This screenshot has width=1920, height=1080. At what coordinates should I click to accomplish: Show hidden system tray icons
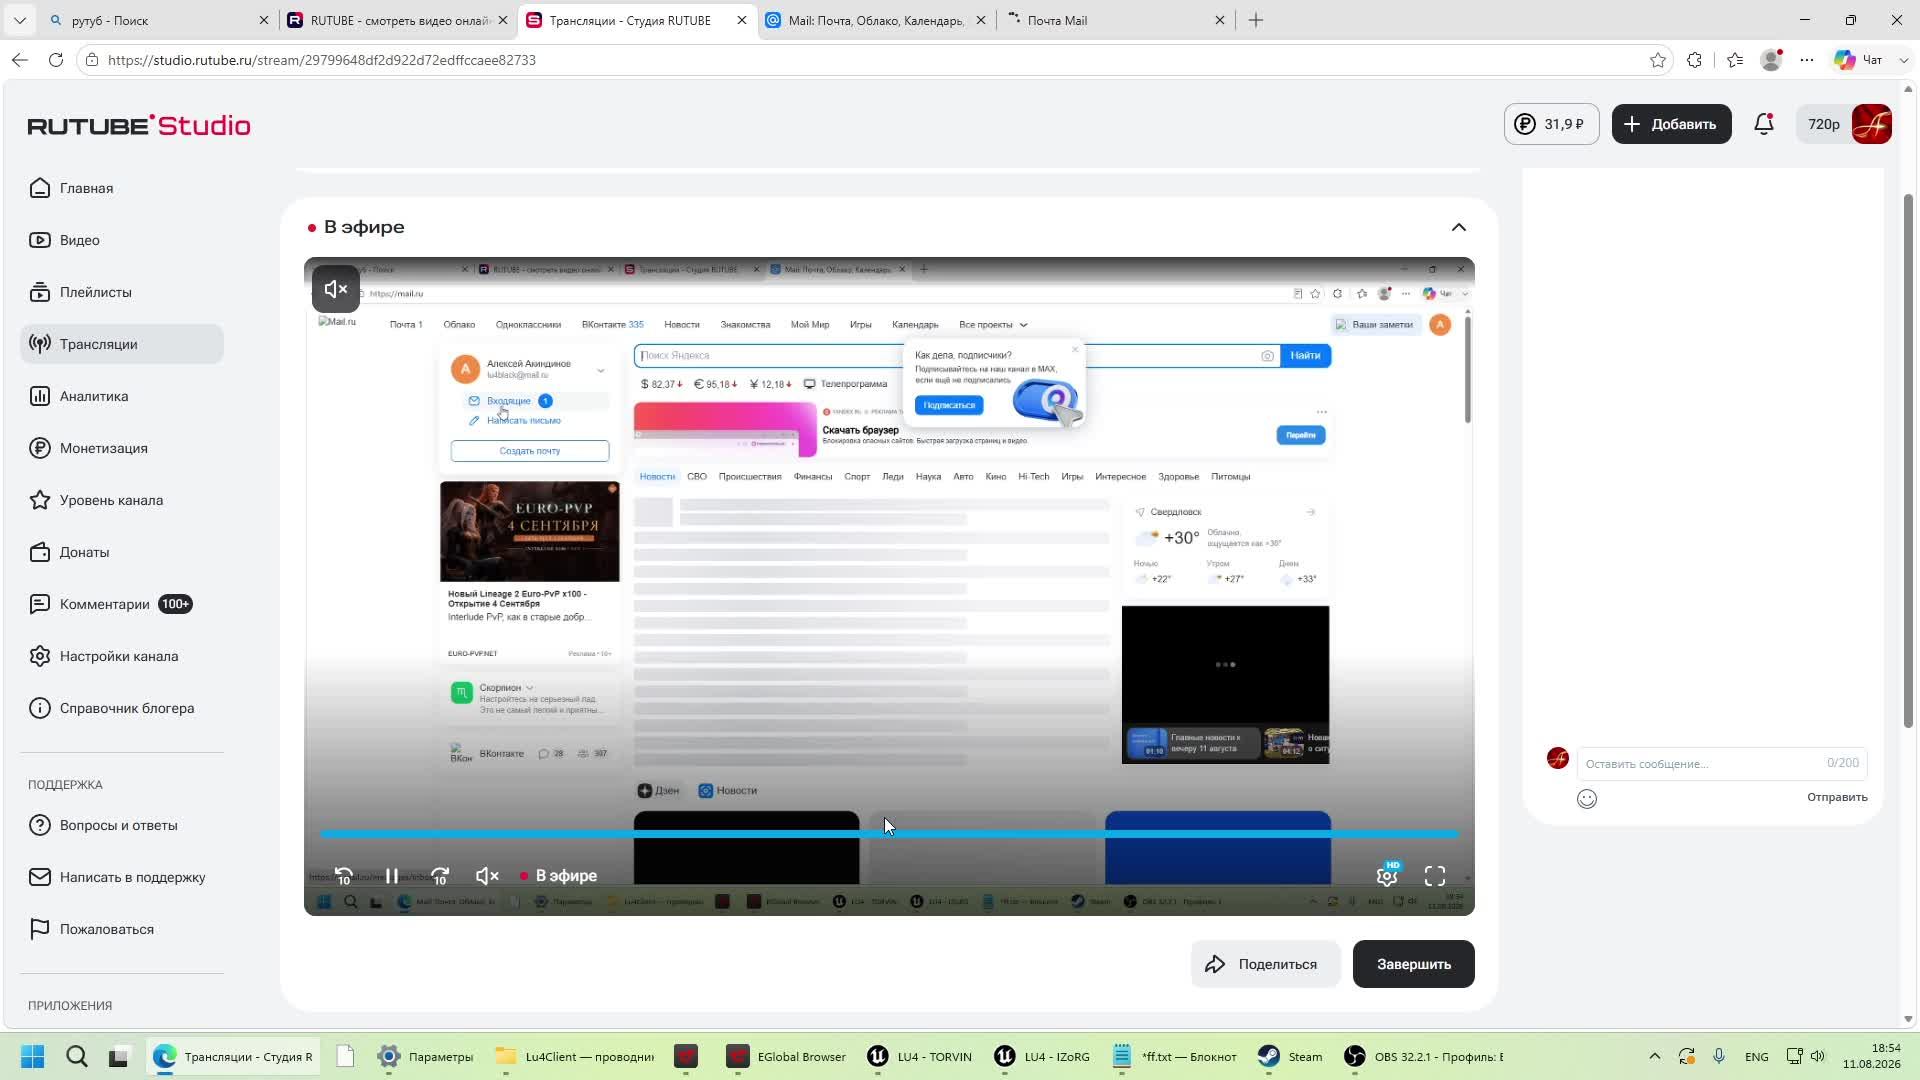tap(1654, 1057)
